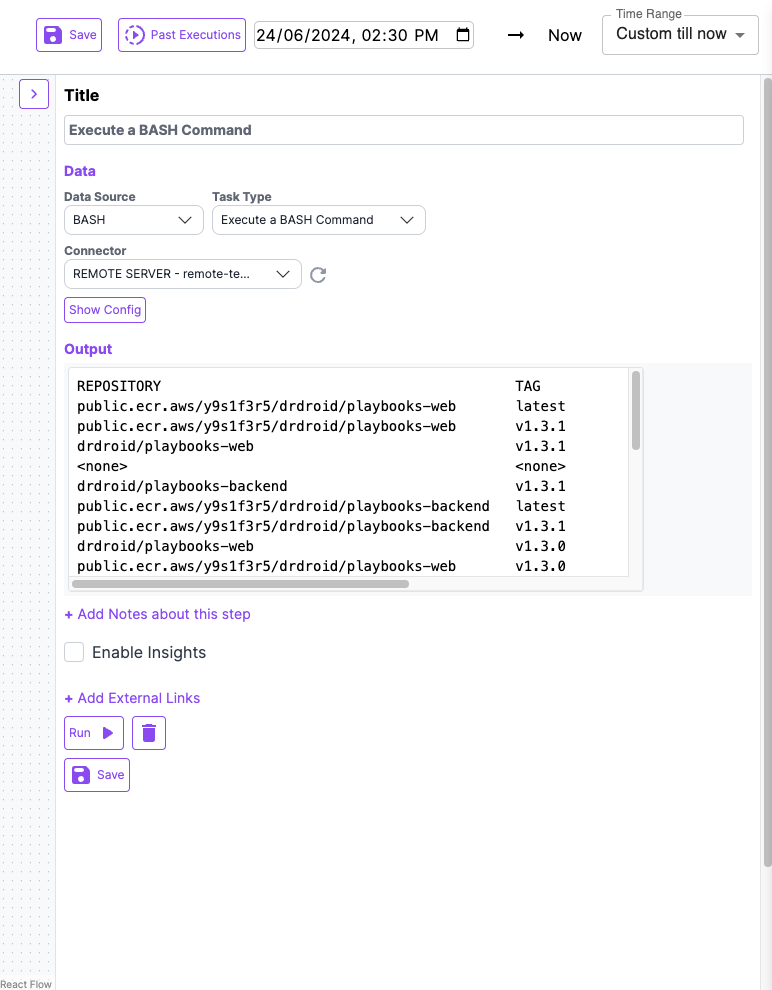
Task: Click the Output section heading
Action: click(88, 349)
